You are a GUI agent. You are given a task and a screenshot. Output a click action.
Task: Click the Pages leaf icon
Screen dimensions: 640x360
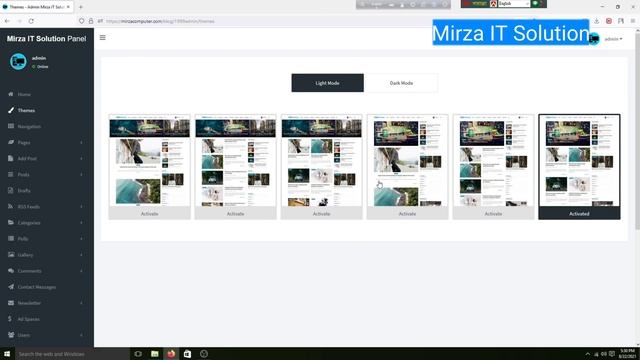(11, 142)
